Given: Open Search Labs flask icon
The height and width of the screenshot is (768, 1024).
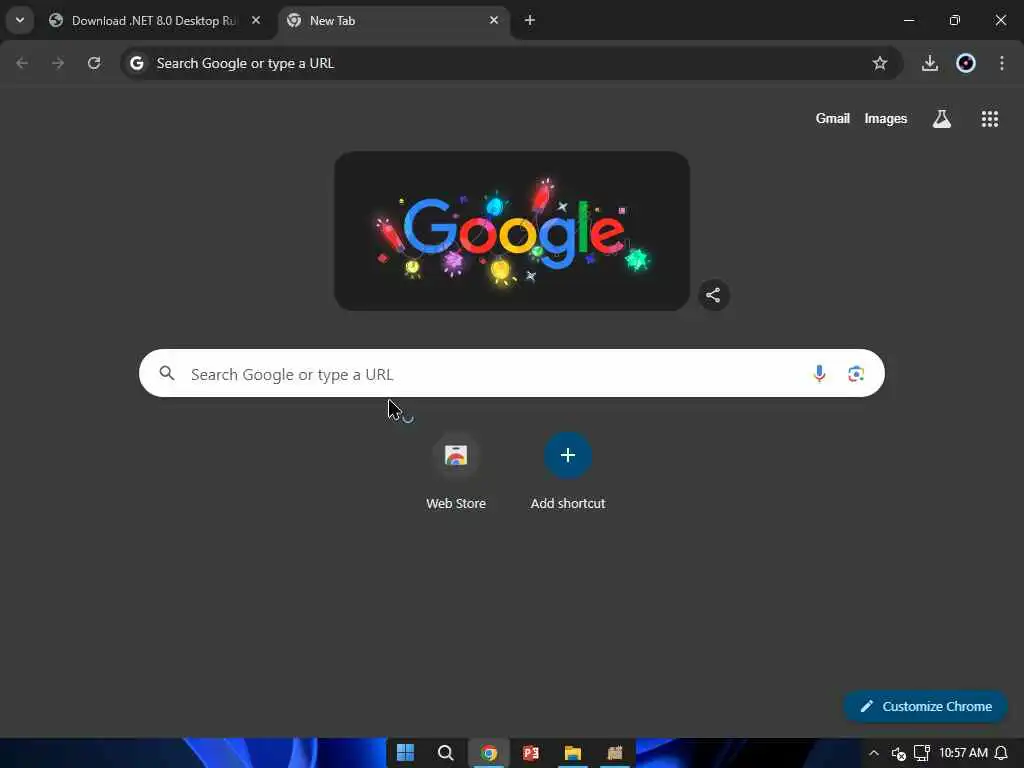Looking at the screenshot, I should (942, 119).
